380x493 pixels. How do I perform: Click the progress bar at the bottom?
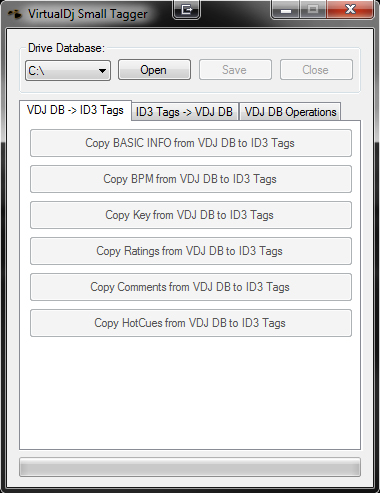click(190, 467)
